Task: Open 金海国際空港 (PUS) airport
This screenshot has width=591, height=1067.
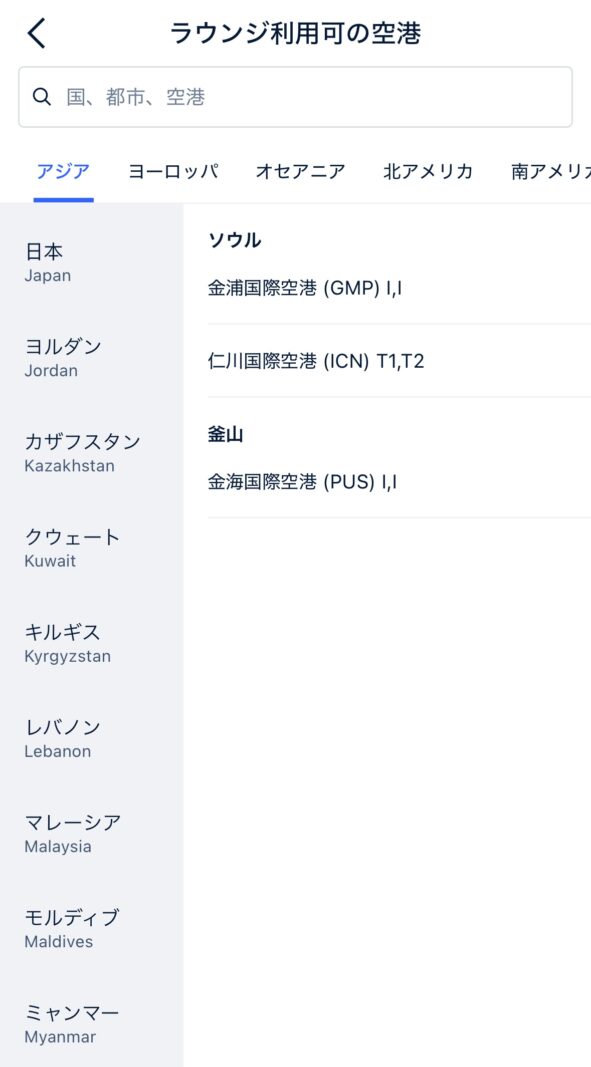Action: point(399,482)
